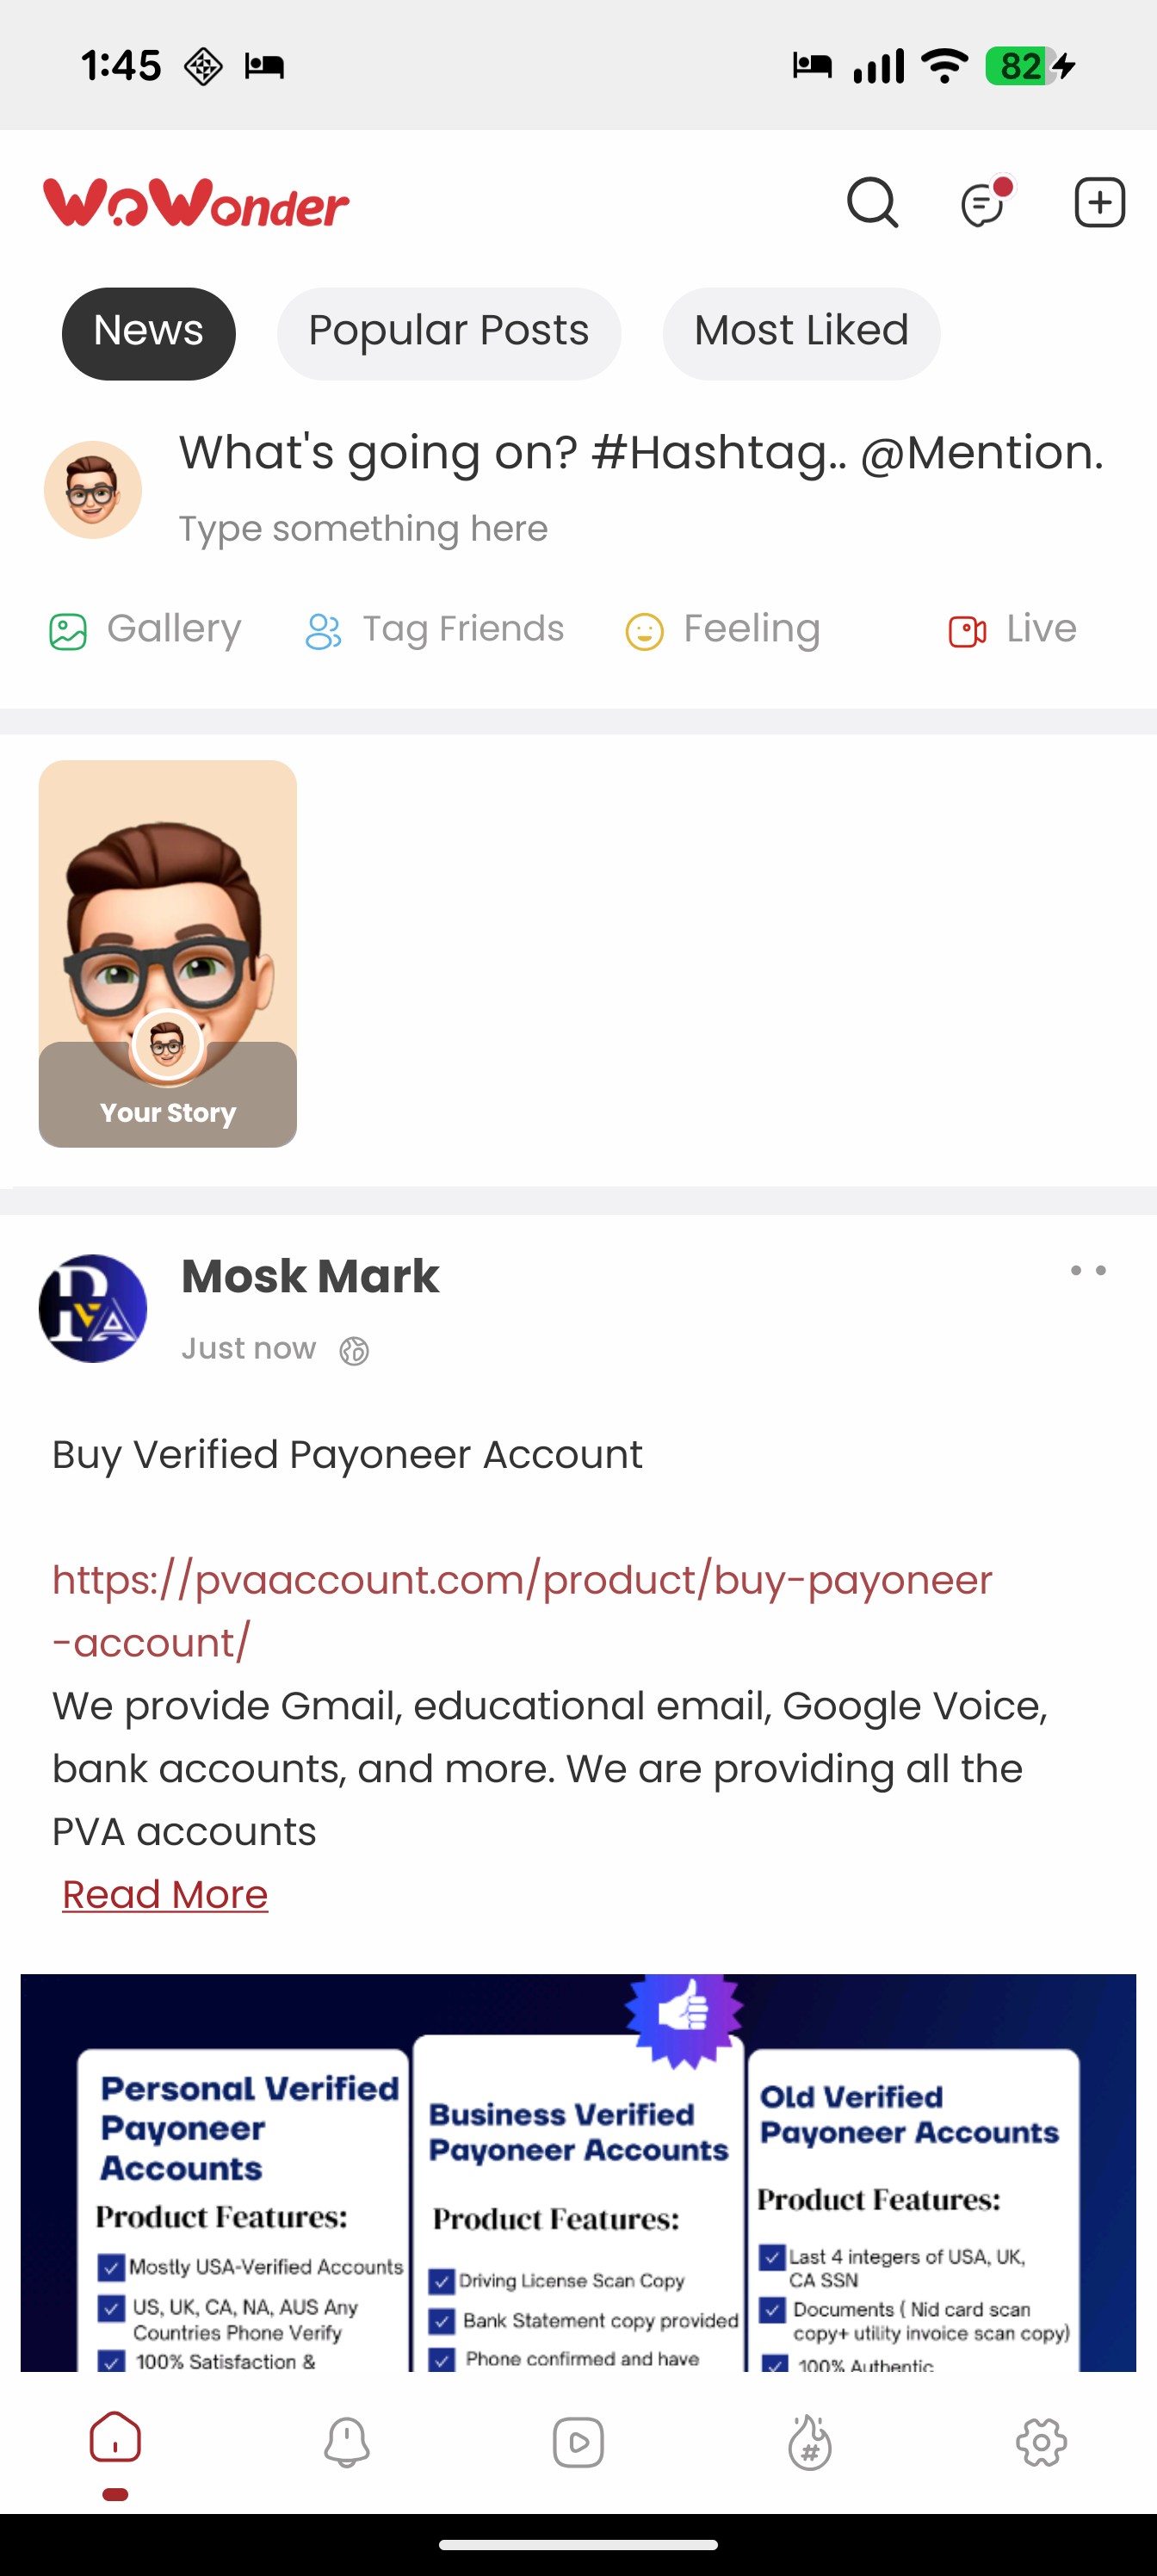This screenshot has height=2576, width=1157.
Task: Tap the home icon in bottom bar
Action: pos(115,2438)
